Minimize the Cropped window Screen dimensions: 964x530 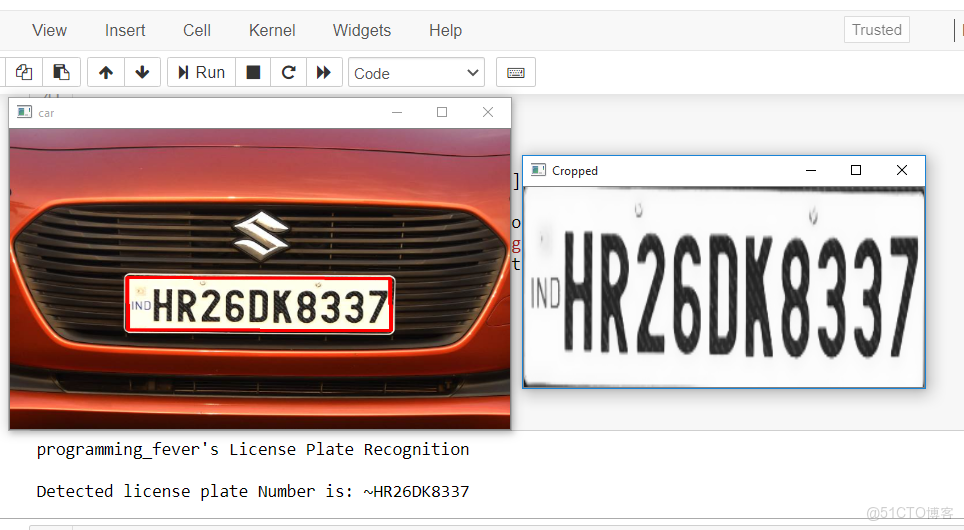811,170
